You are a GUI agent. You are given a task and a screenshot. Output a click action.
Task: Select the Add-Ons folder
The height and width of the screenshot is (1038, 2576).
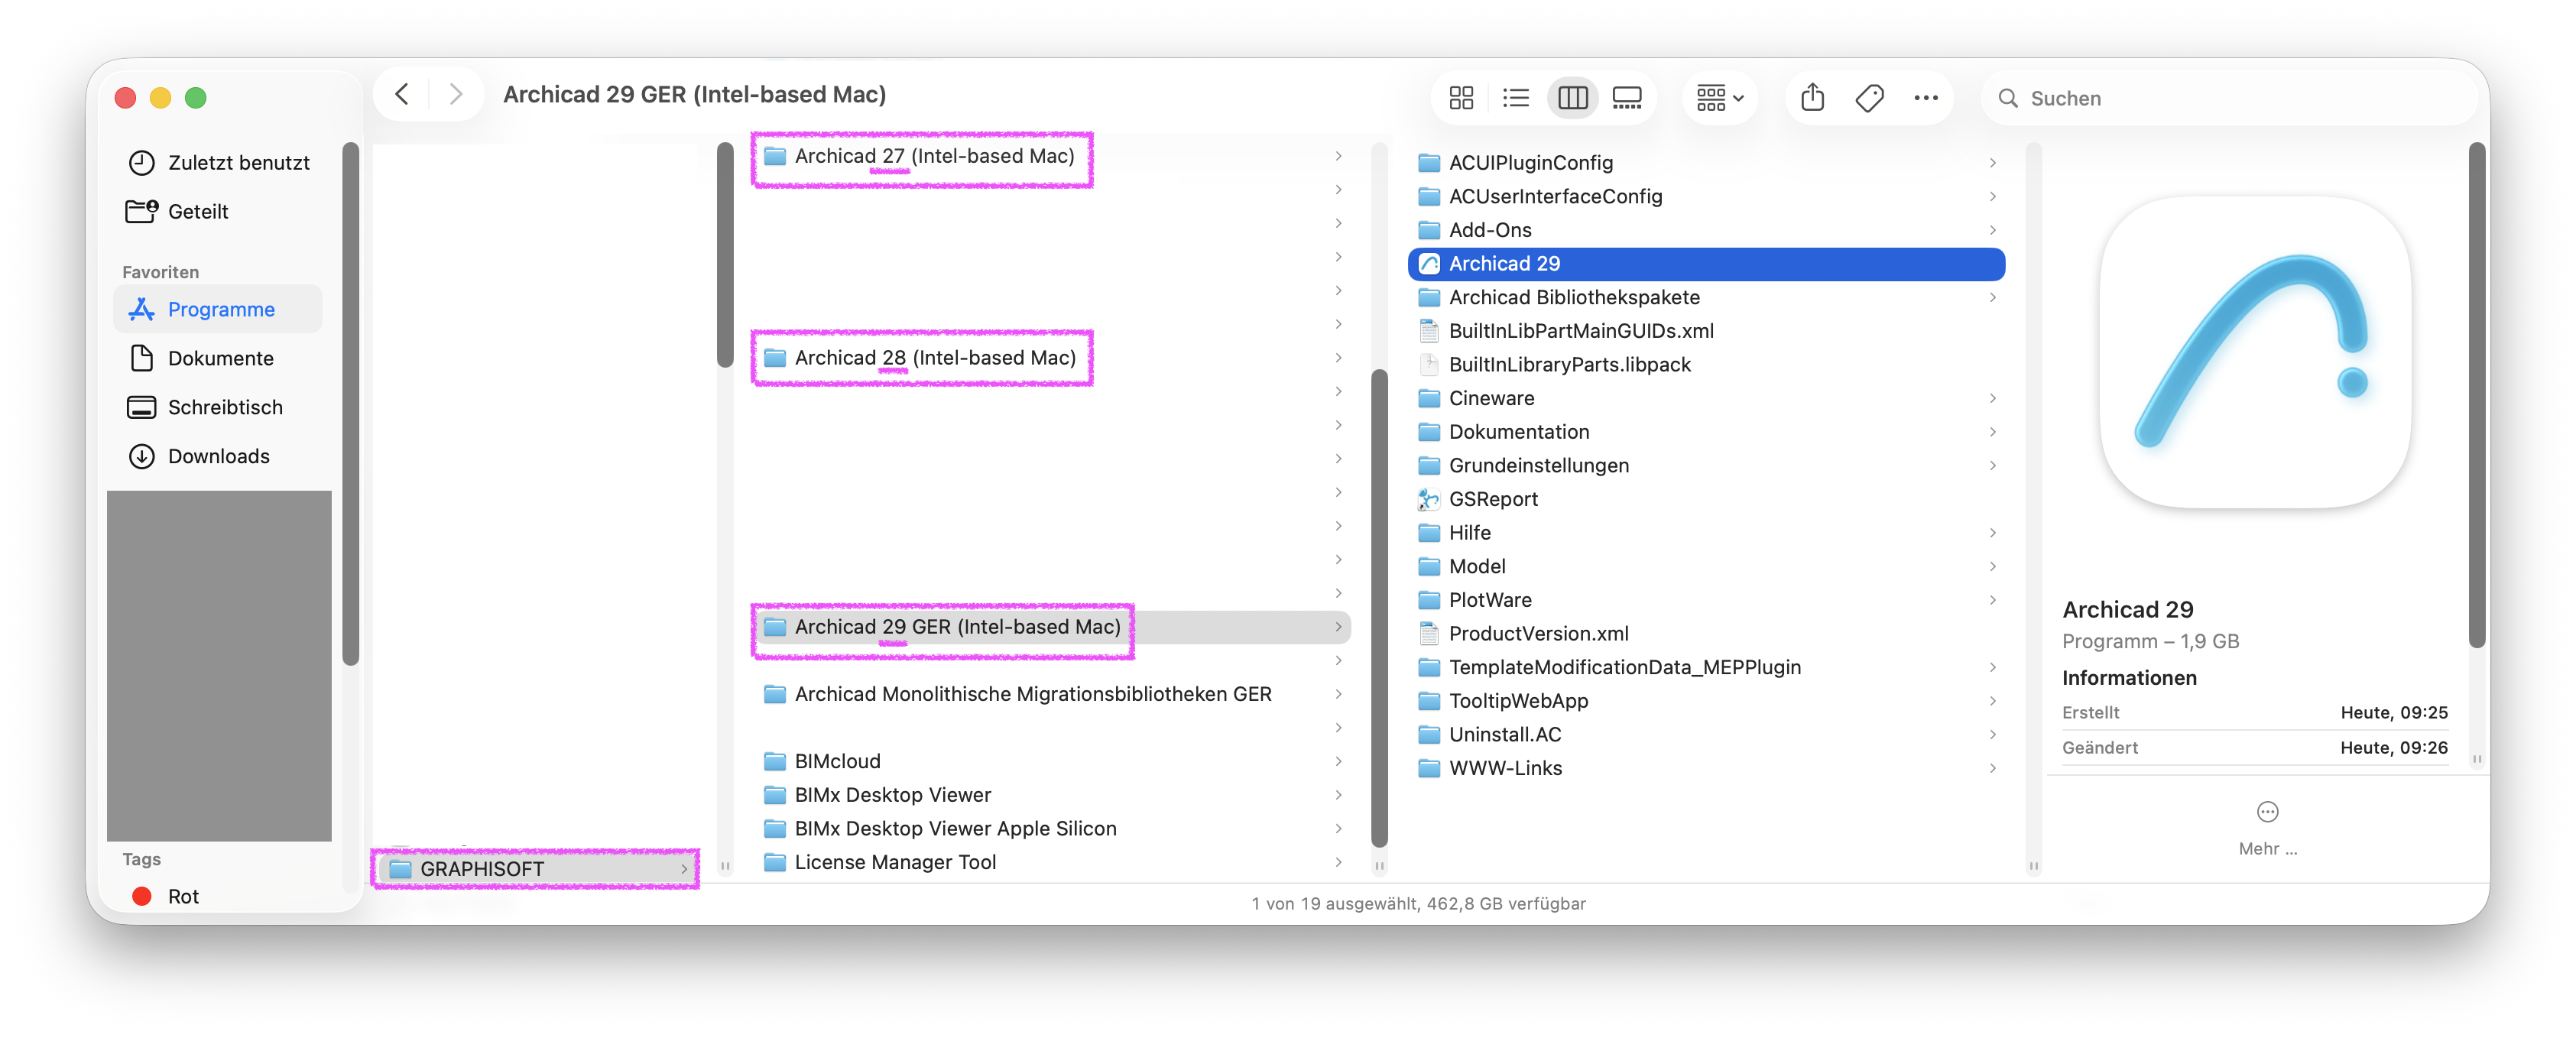[1706, 231]
